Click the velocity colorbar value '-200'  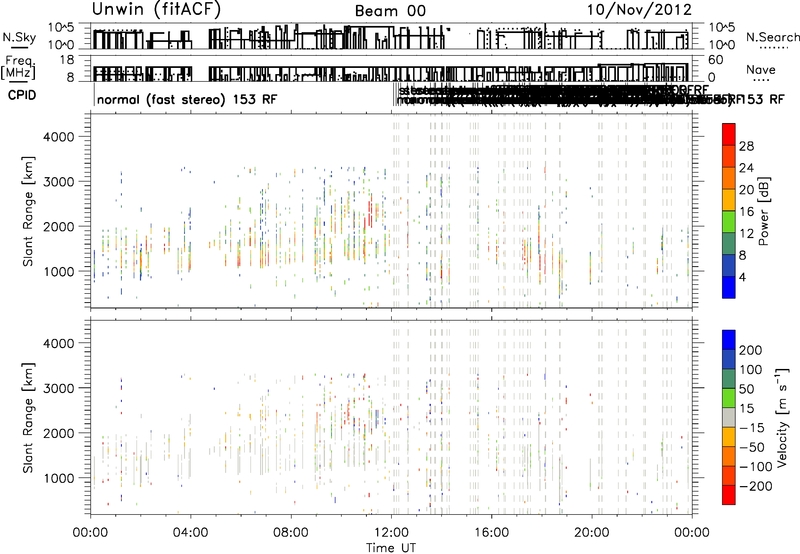756,486
